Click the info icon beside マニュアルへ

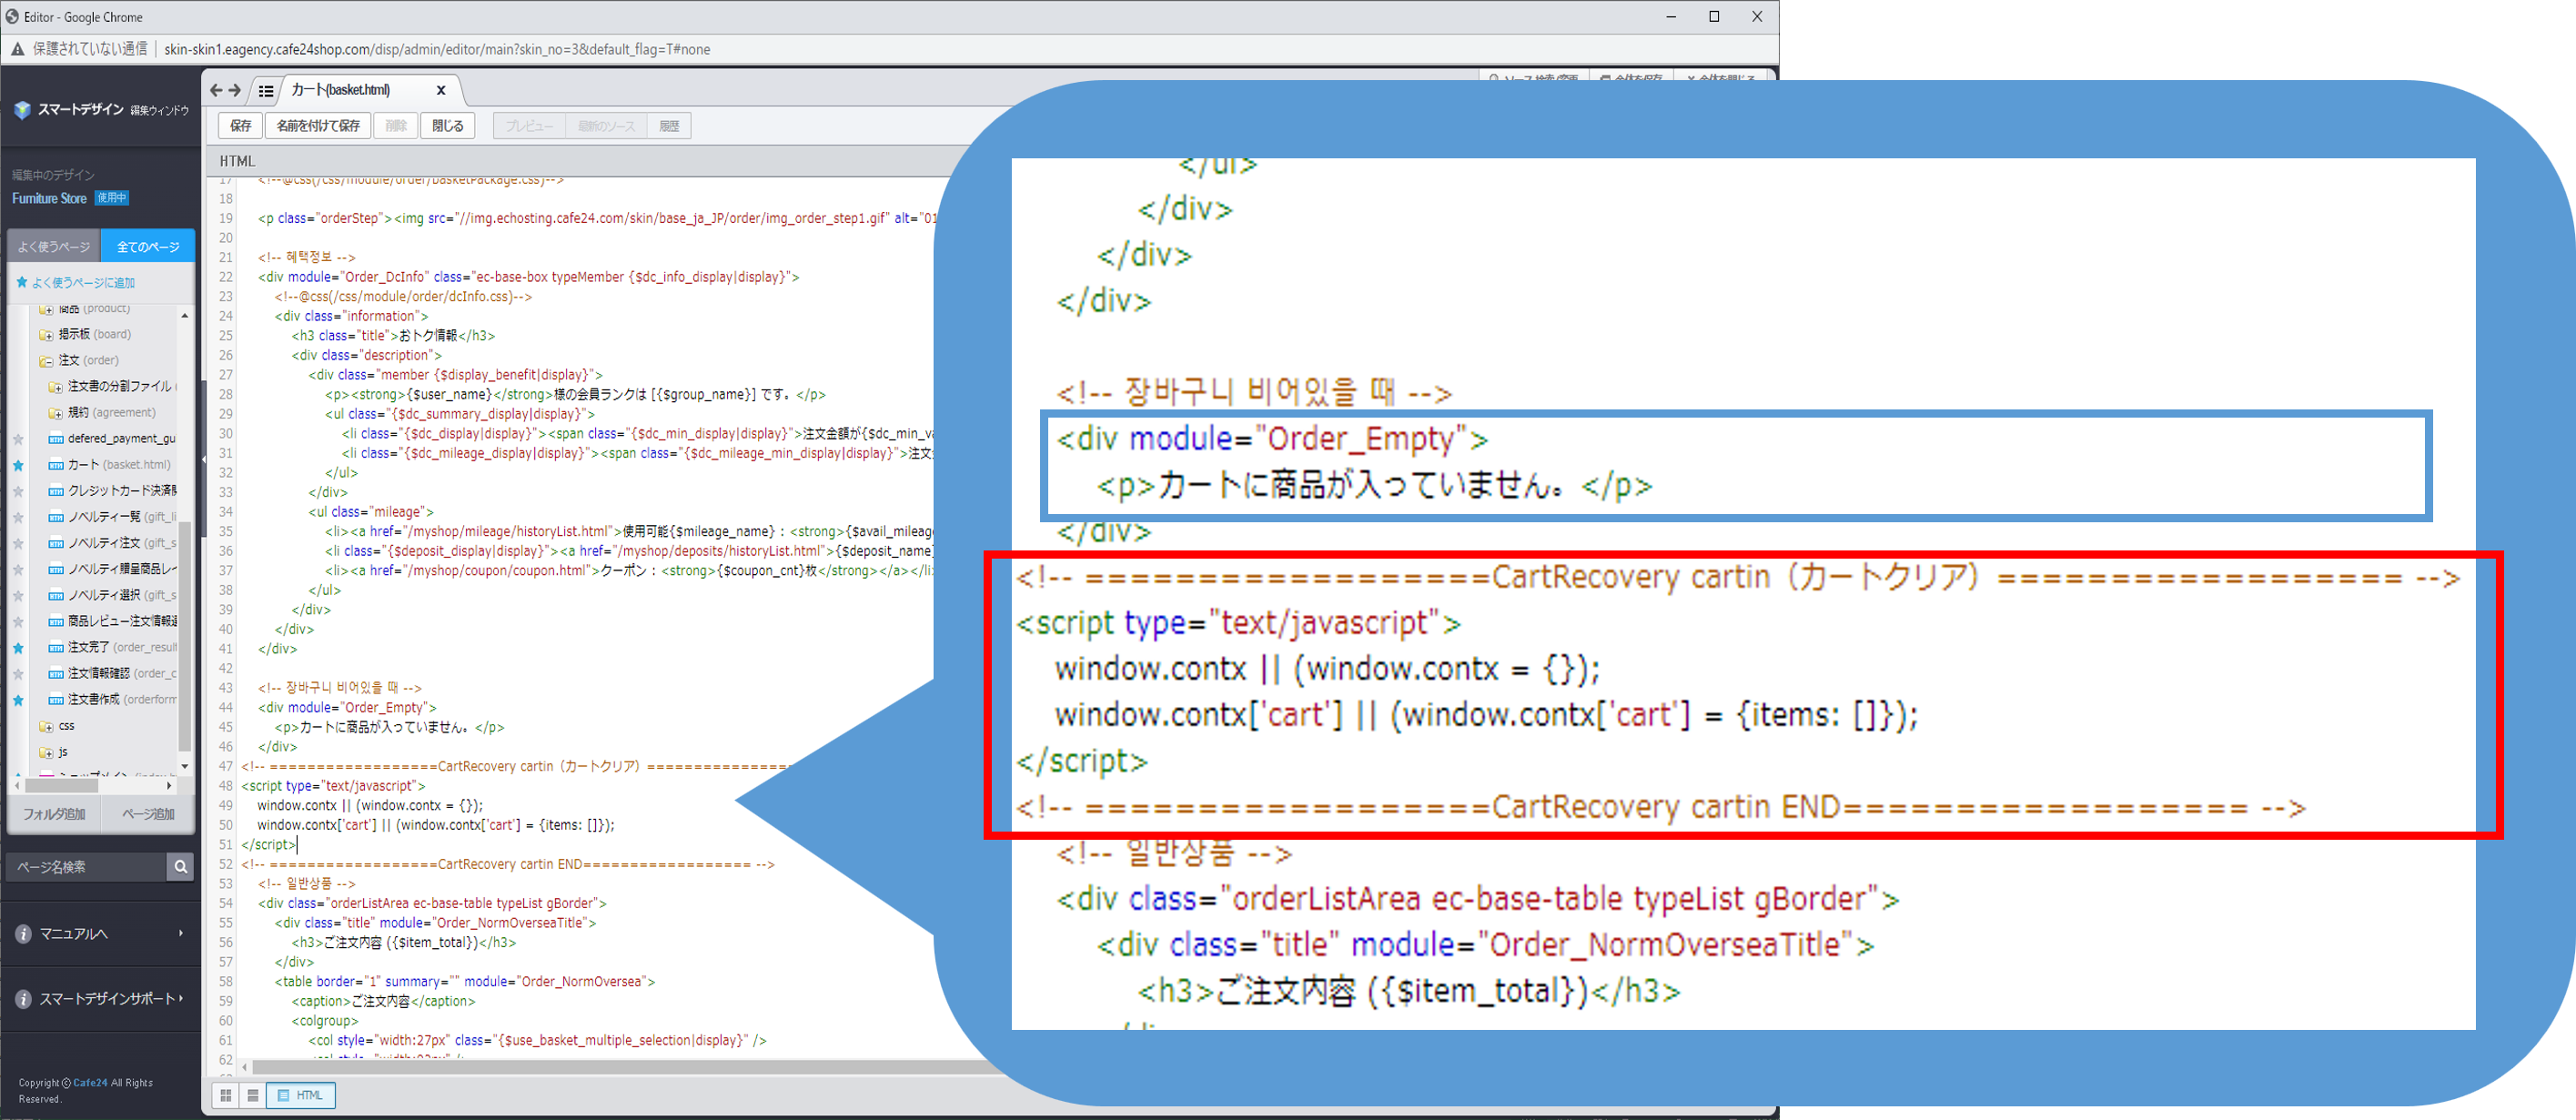coord(23,933)
